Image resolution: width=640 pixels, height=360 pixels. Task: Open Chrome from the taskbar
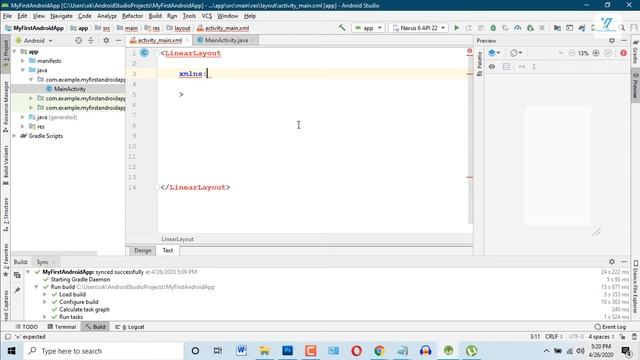[379, 351]
